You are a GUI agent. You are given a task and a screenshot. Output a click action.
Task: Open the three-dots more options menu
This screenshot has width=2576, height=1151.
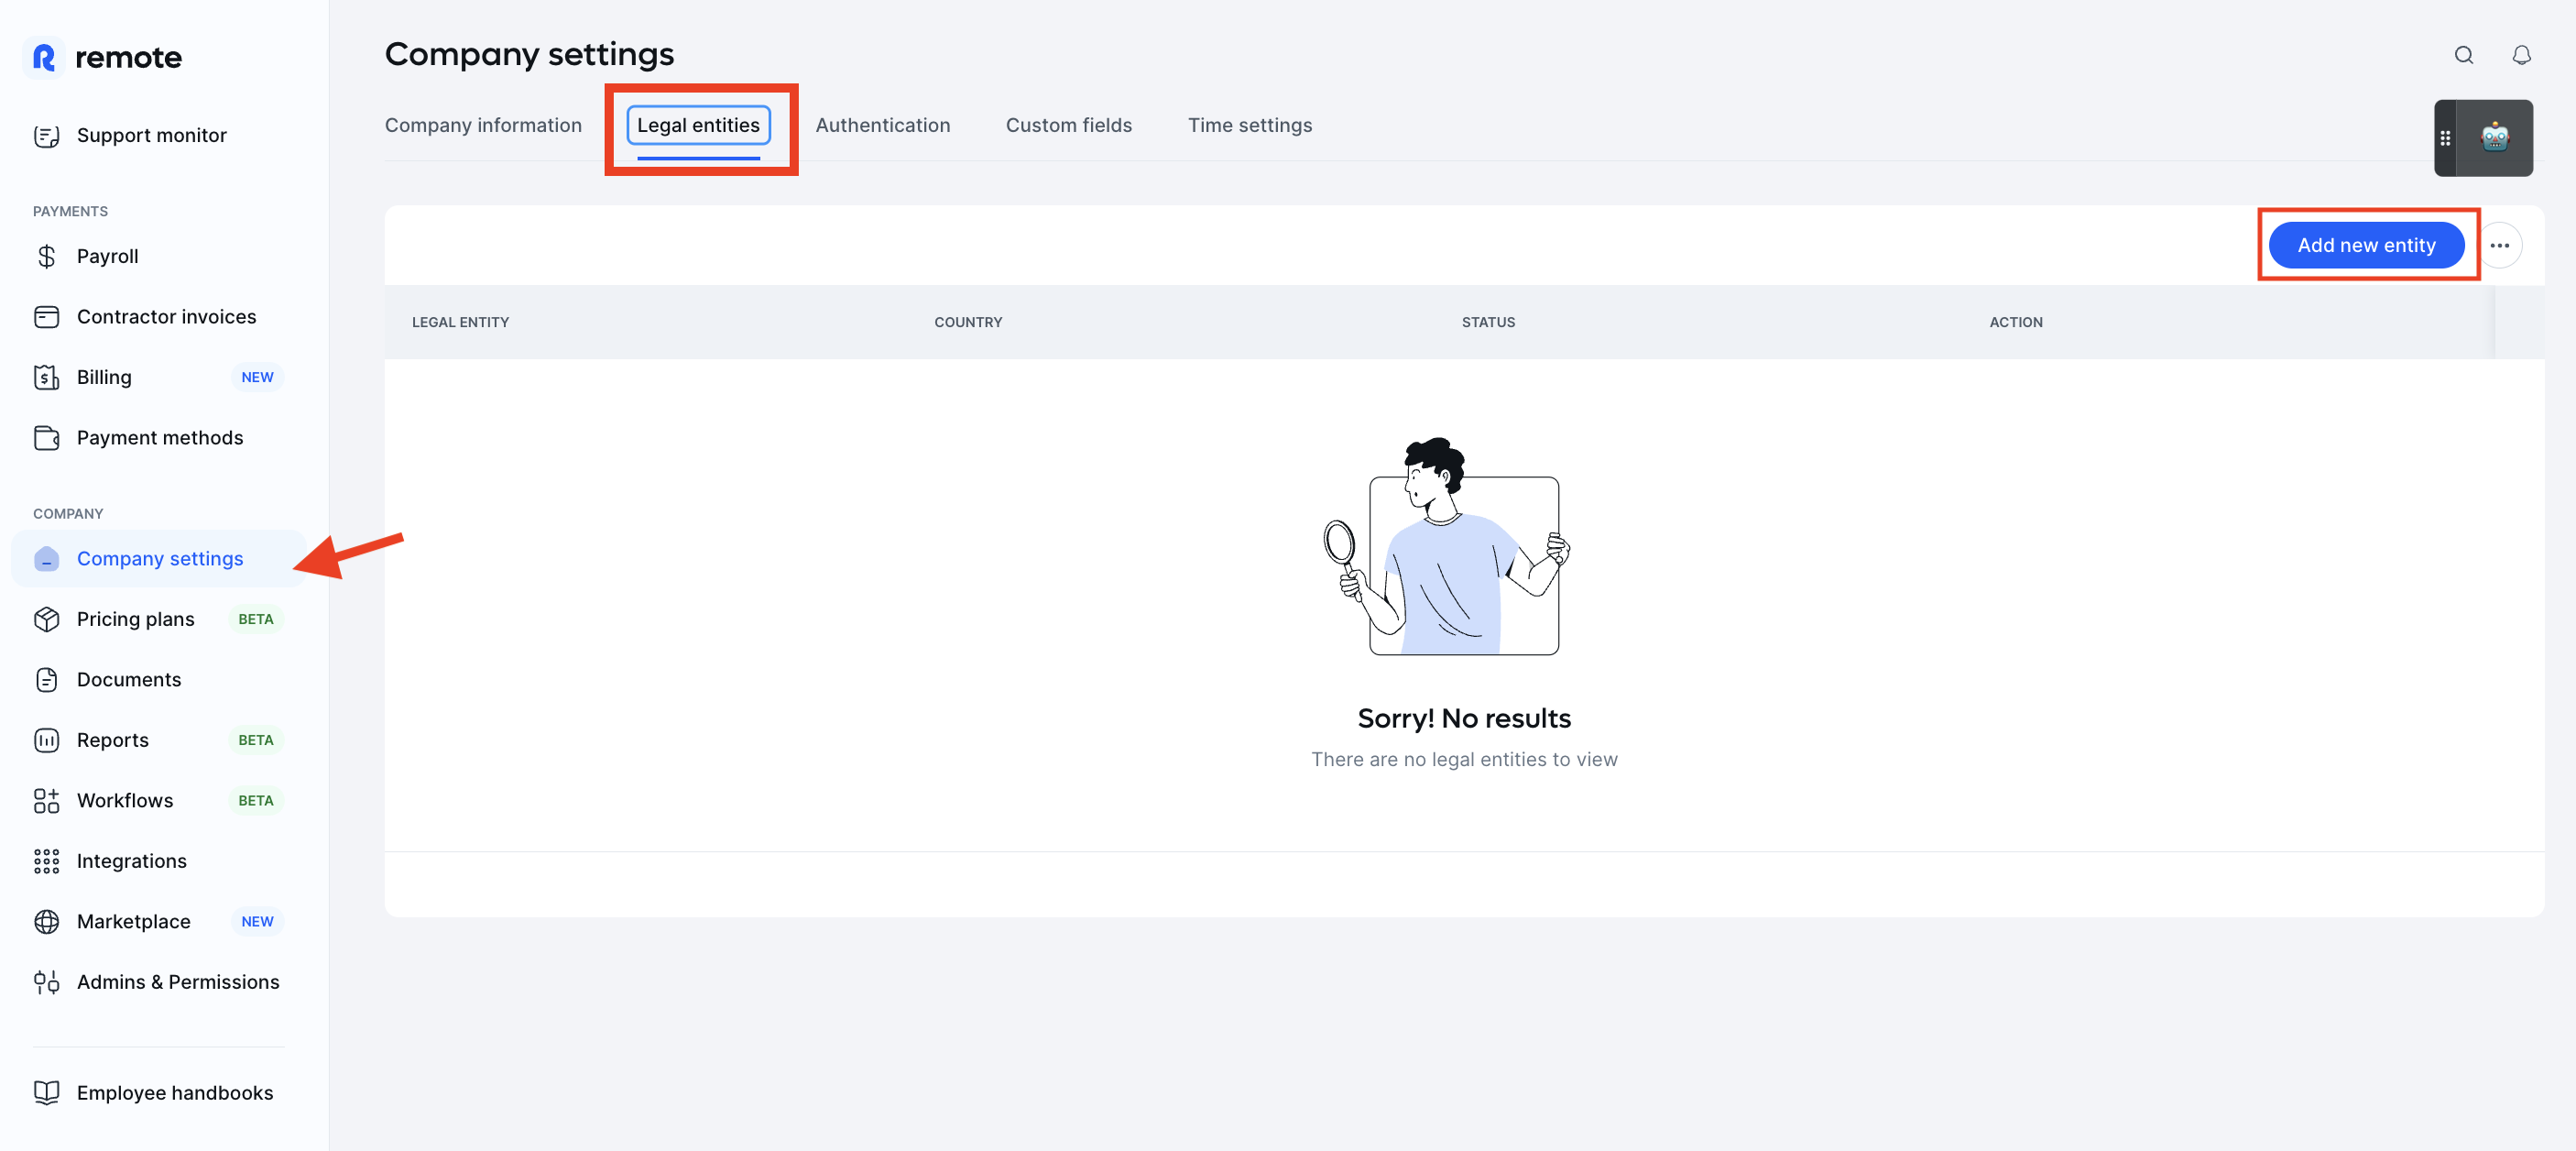2499,246
